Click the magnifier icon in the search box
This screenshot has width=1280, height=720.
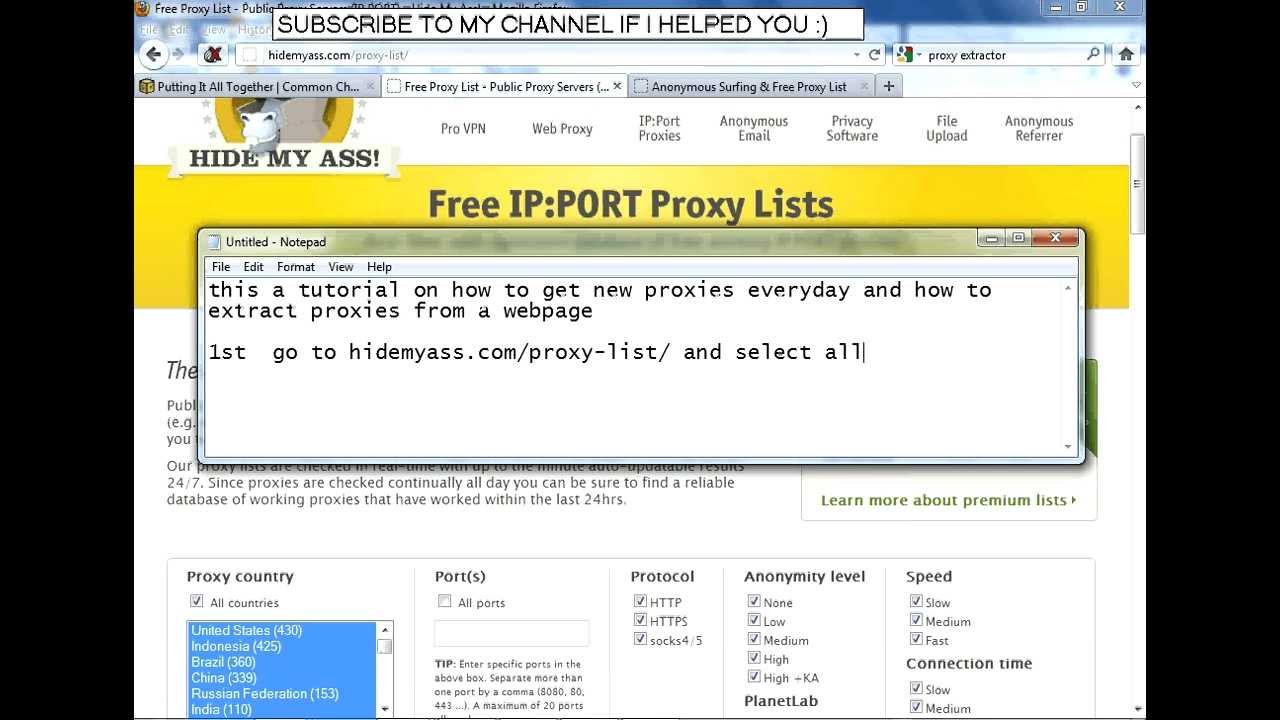[x=1093, y=55]
